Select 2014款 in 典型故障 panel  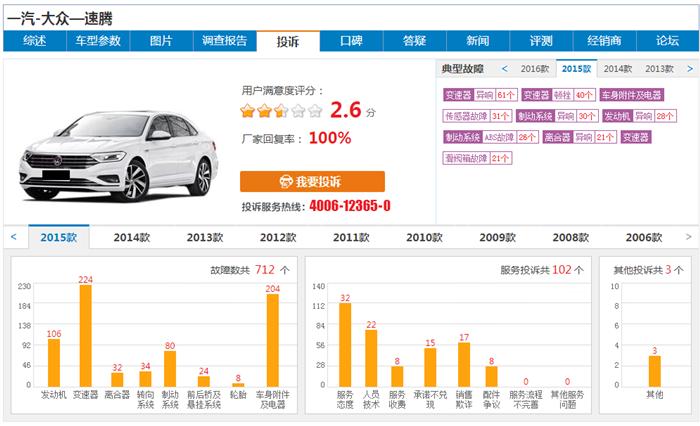click(618, 69)
